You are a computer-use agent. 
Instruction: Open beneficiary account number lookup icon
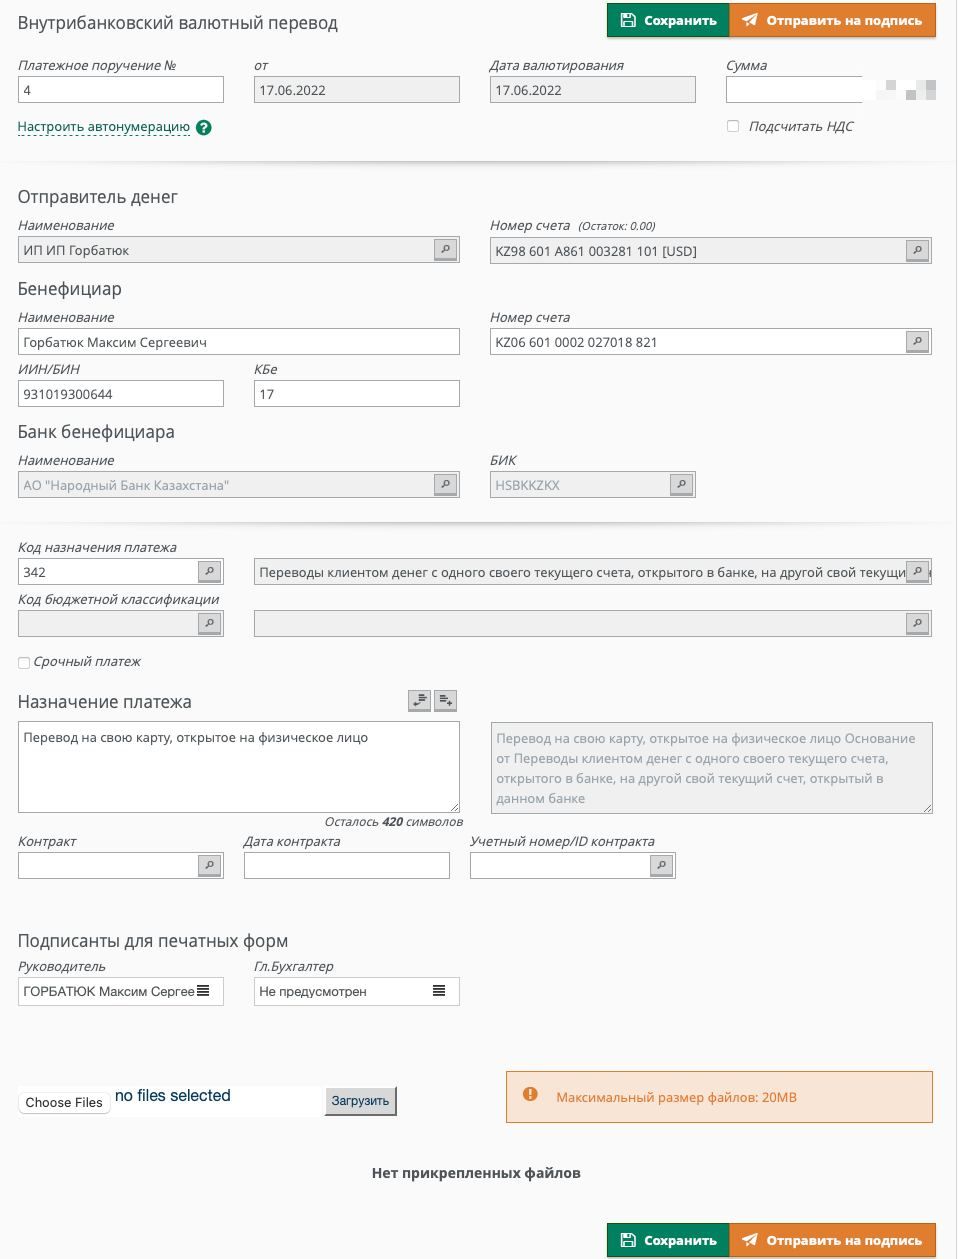pyautogui.click(x=917, y=342)
